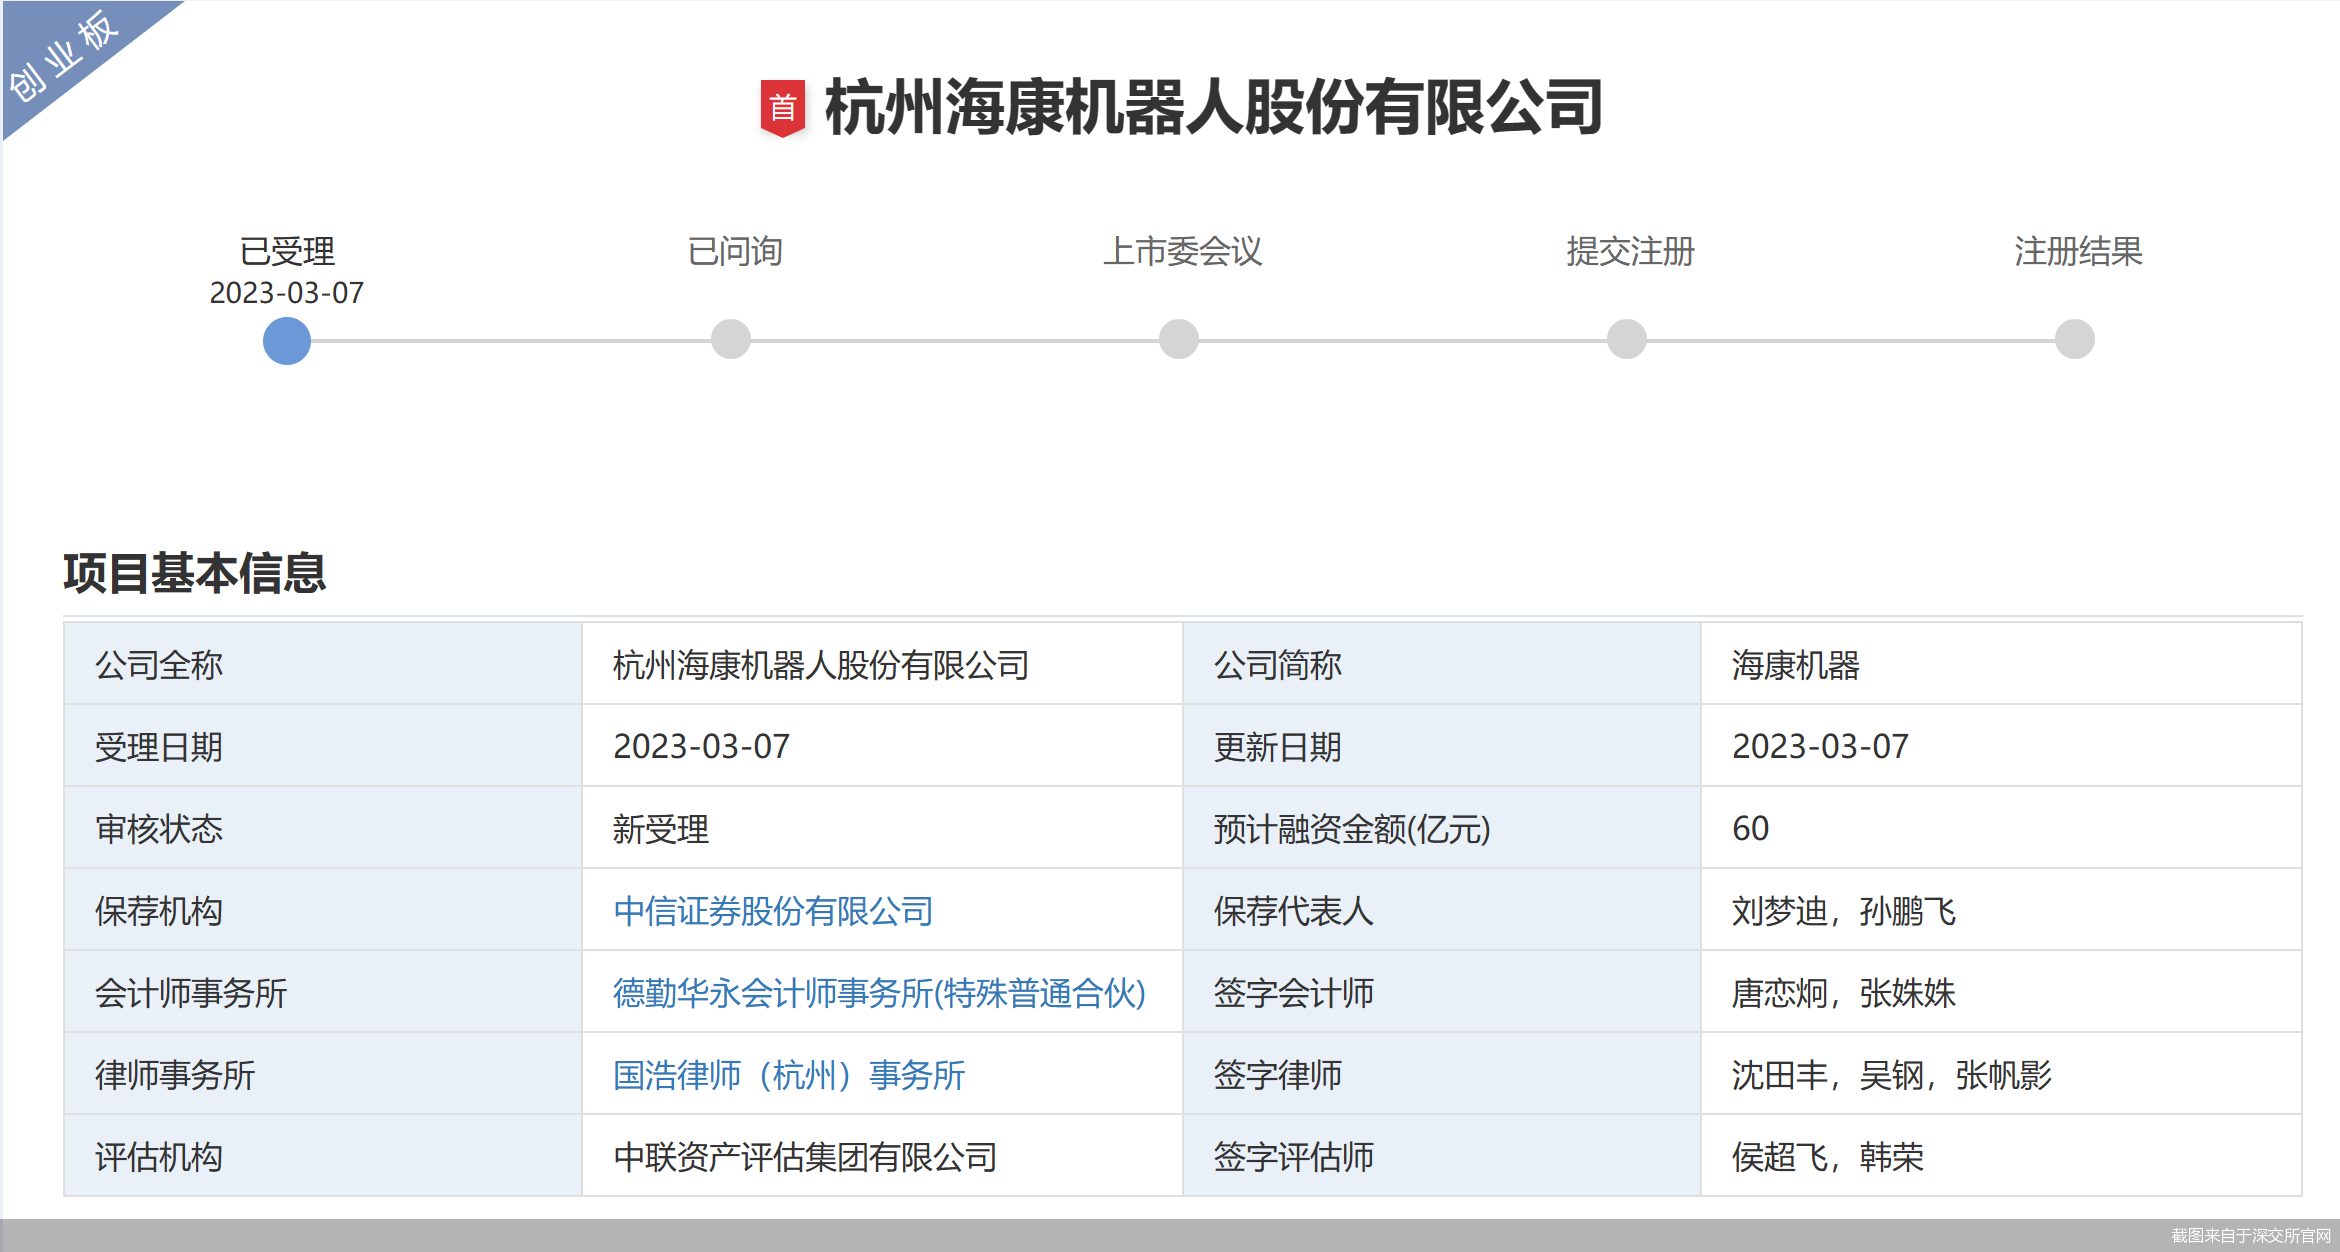Click the 已问询 stage circle
This screenshot has width=2340, height=1252.
(731, 339)
